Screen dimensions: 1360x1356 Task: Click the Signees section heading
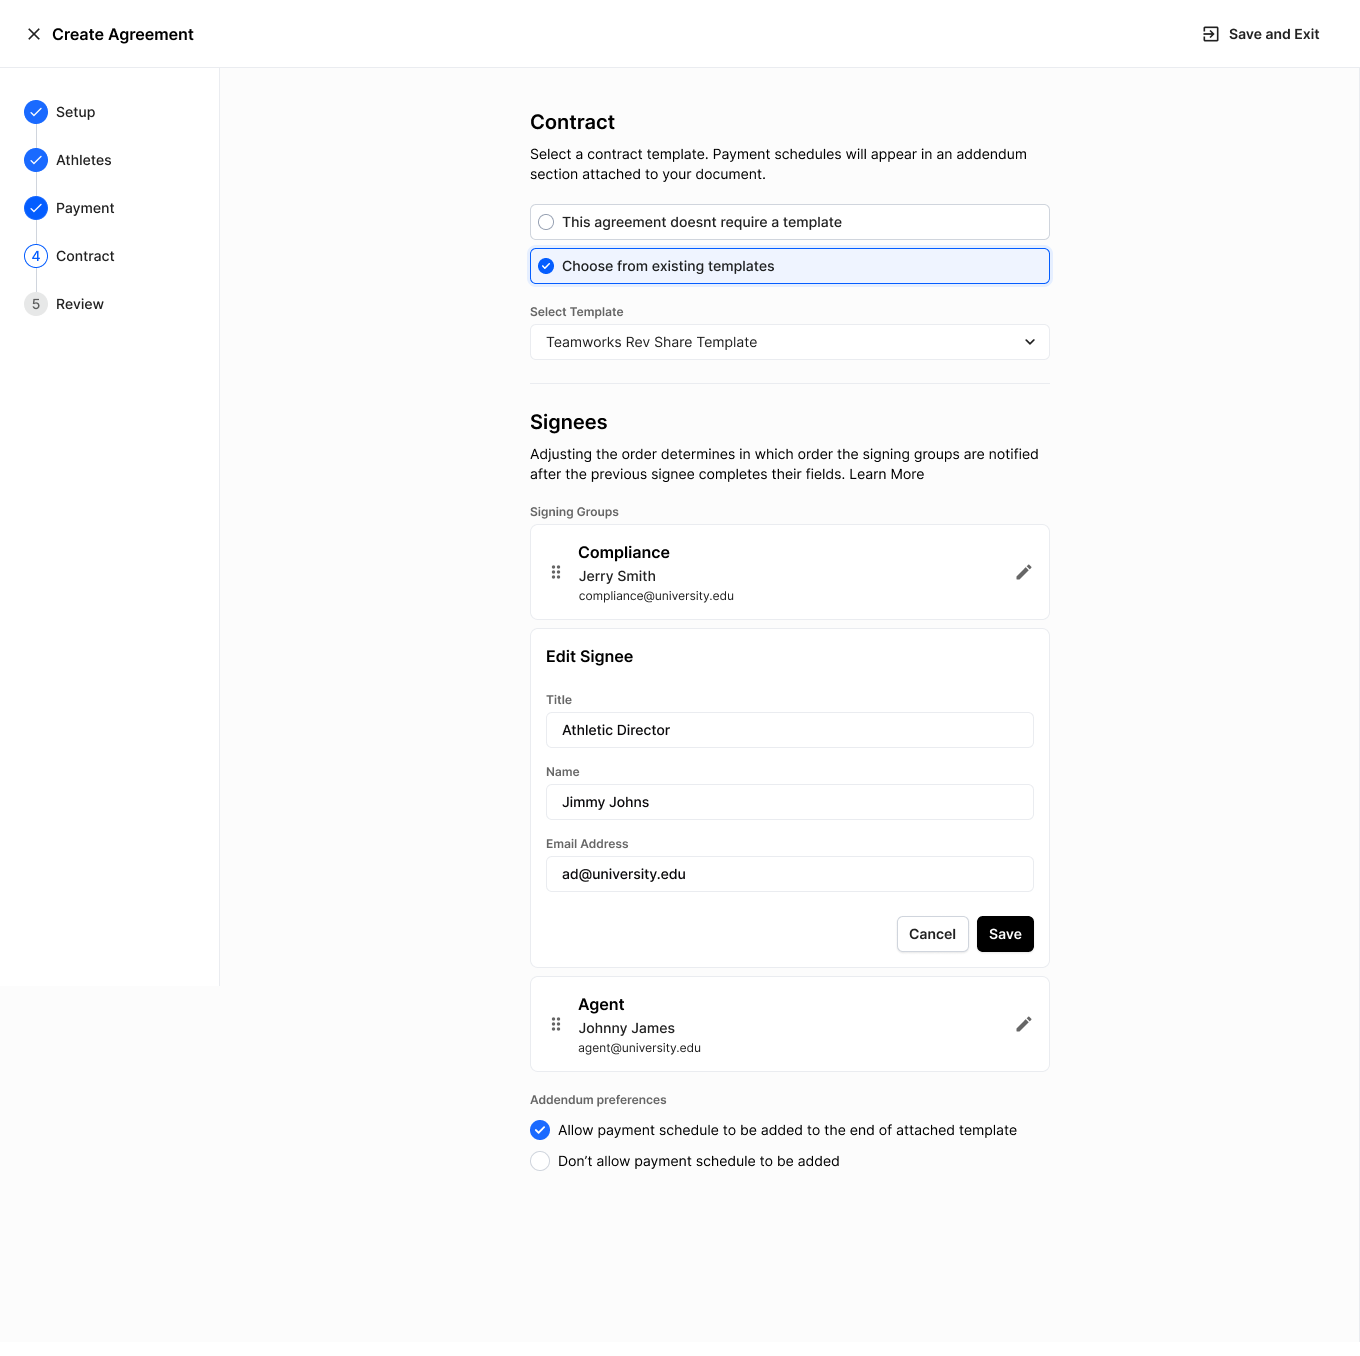[569, 422]
